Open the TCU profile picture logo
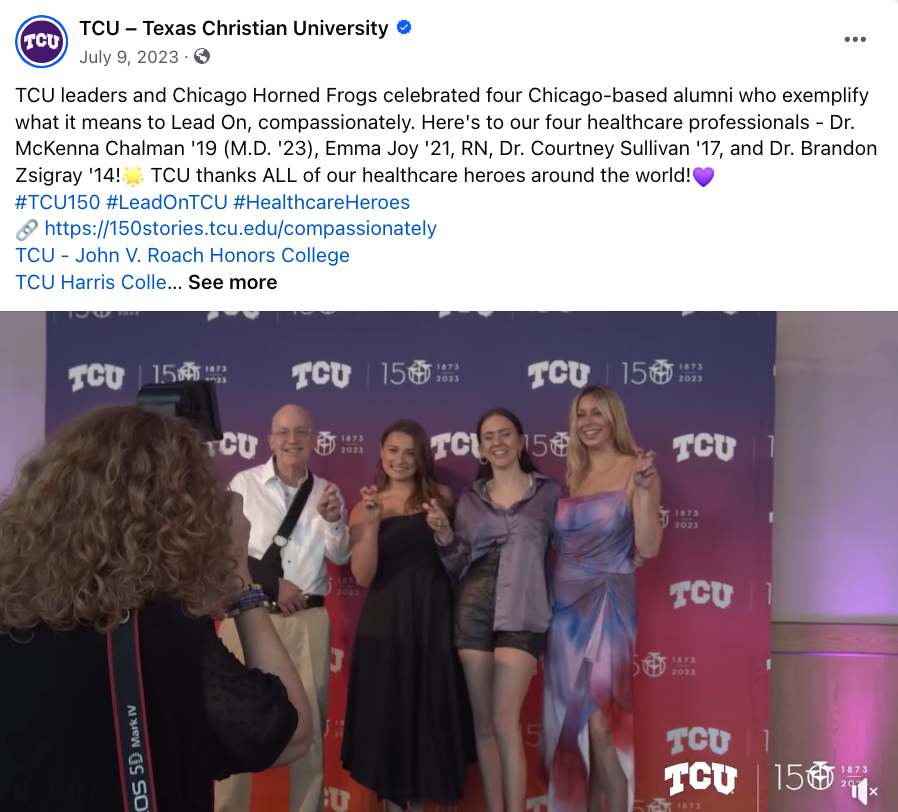898x812 pixels. coord(41,41)
